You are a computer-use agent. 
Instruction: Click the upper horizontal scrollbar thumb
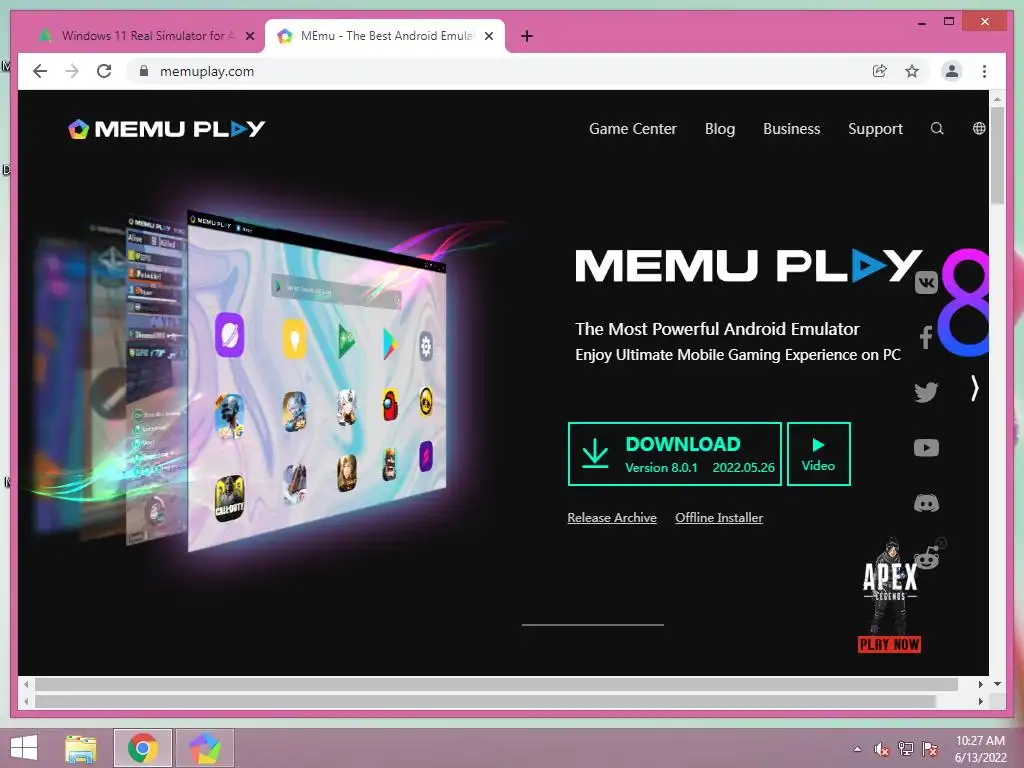pyautogui.click(x=496, y=684)
